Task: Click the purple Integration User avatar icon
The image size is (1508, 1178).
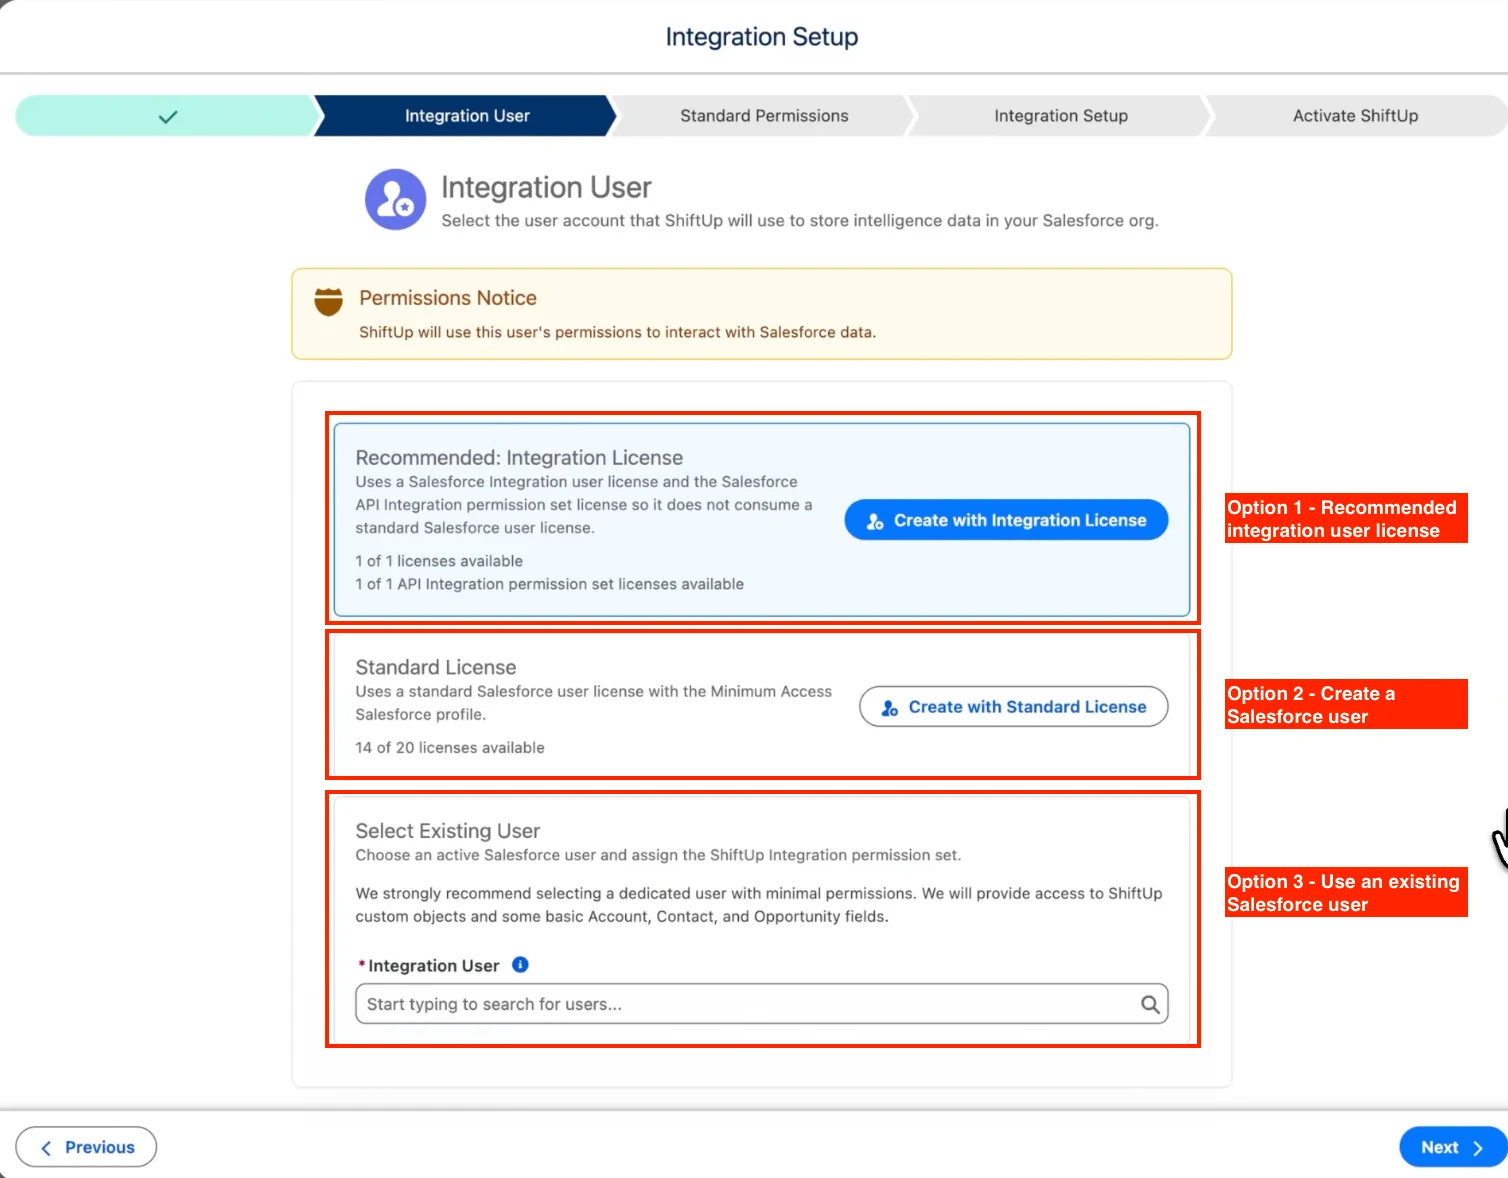Action: 396,200
